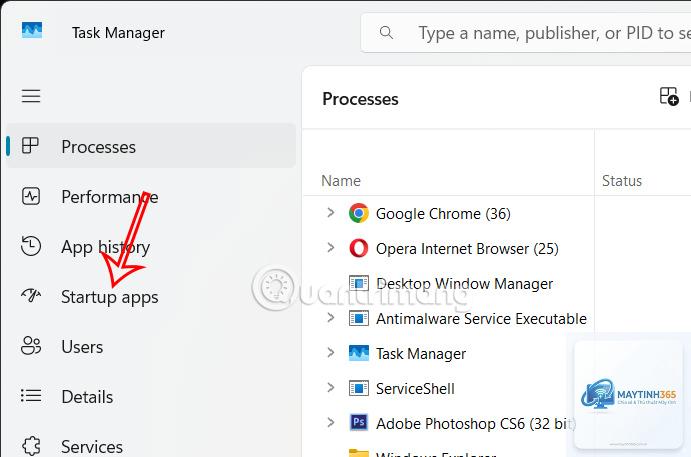Click the Users people icon
The image size is (691, 457).
pyautogui.click(x=31, y=346)
